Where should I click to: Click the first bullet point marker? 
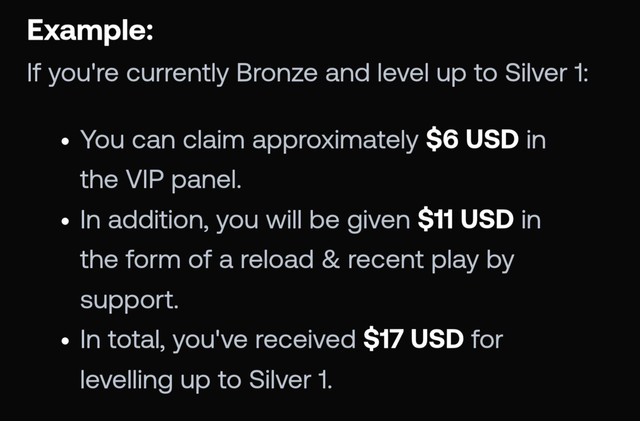(x=65, y=142)
